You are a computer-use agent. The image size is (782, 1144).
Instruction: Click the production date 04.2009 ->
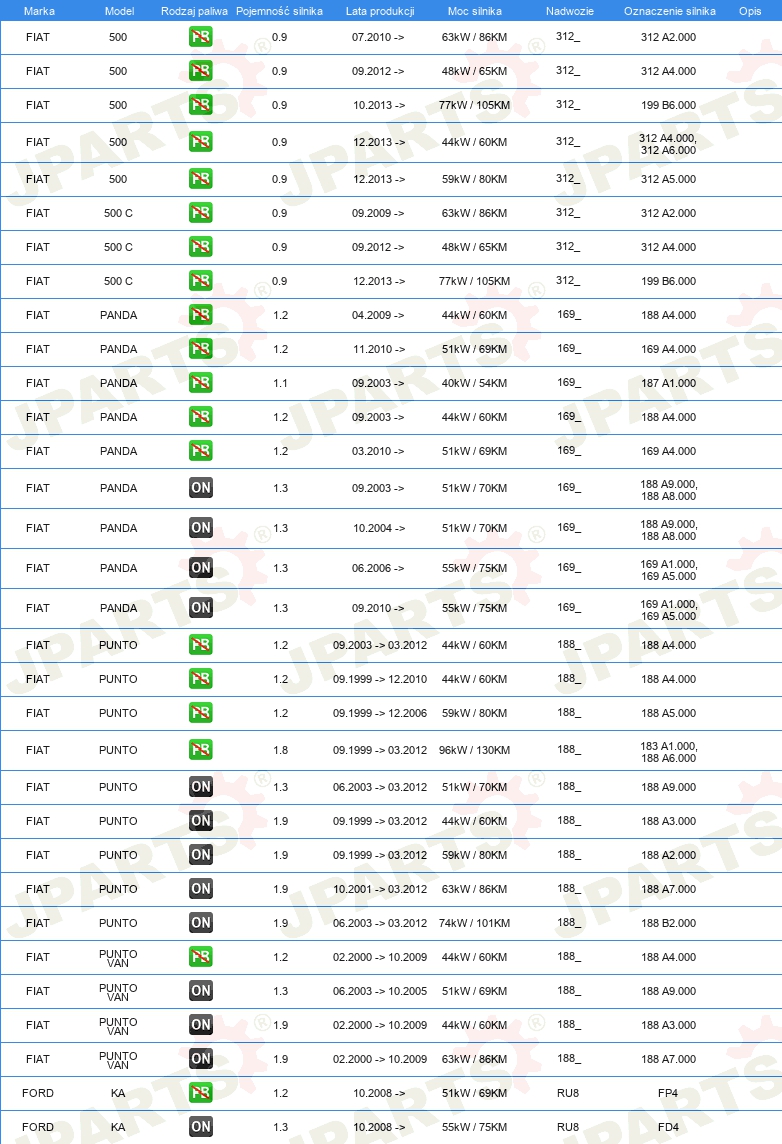point(378,315)
